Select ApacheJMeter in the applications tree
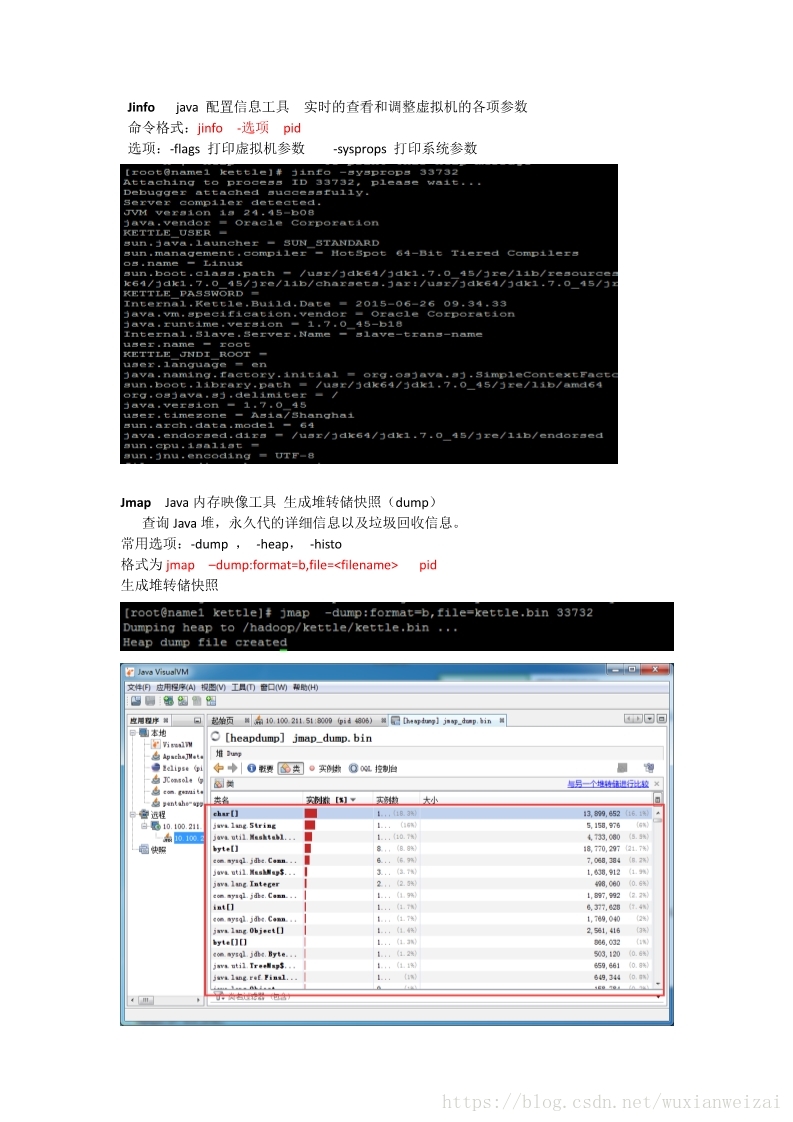Image resolution: width=793 pixels, height=1122 pixels. point(177,756)
